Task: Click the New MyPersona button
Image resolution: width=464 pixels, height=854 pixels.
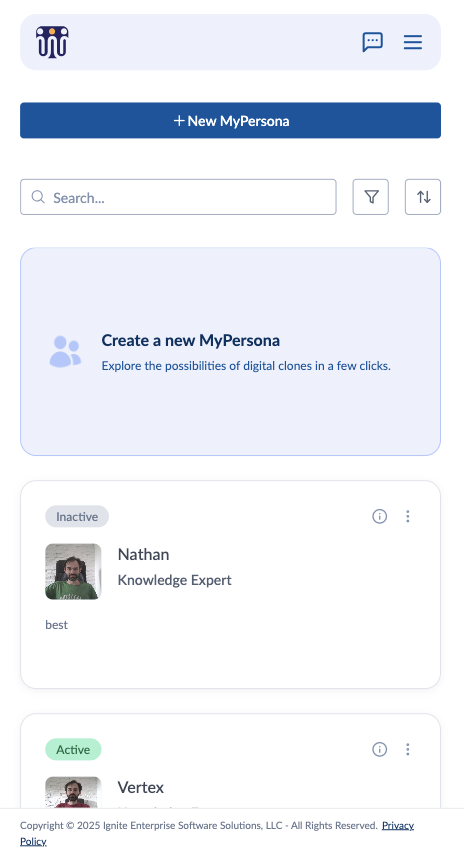Action: (230, 120)
